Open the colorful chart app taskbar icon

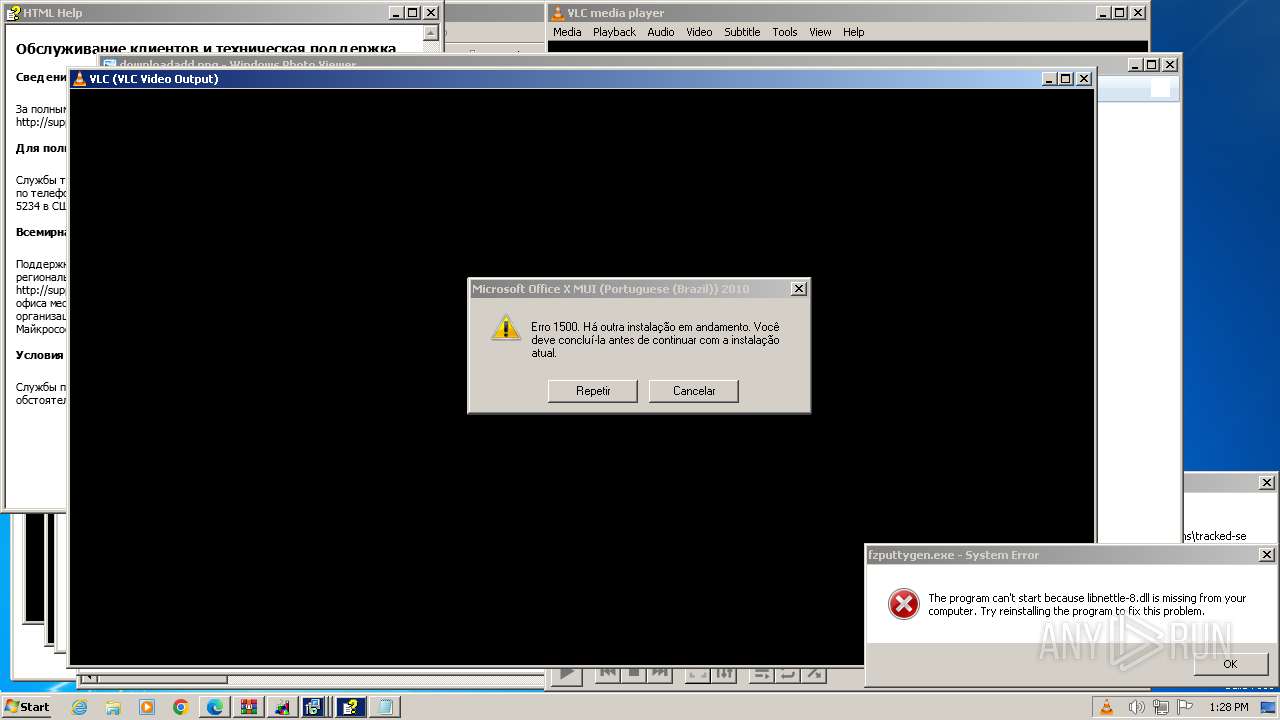pos(283,707)
